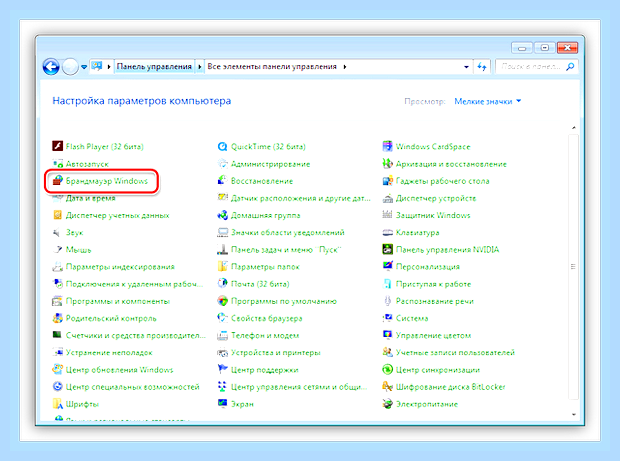Click the Экран display icon
Viewport: 620px width, 461px height.
223,404
